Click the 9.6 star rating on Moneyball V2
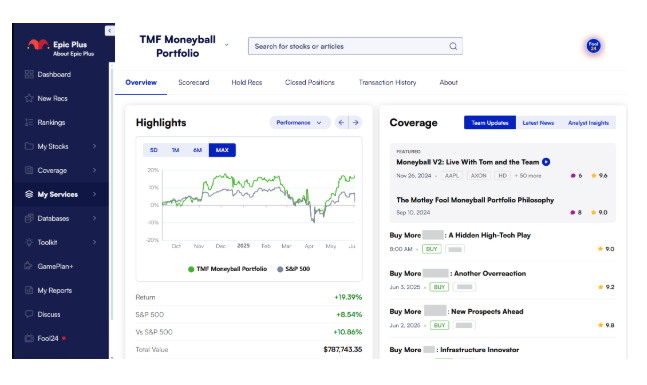Screen dimensions: 647x385 [x=599, y=176]
